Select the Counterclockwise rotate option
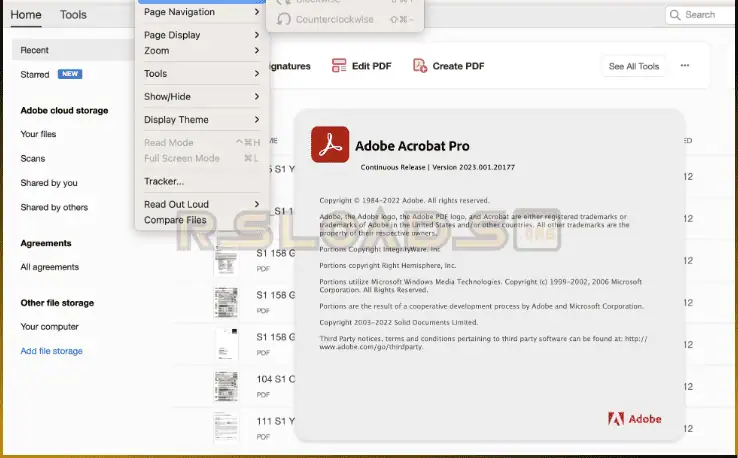 (x=345, y=19)
